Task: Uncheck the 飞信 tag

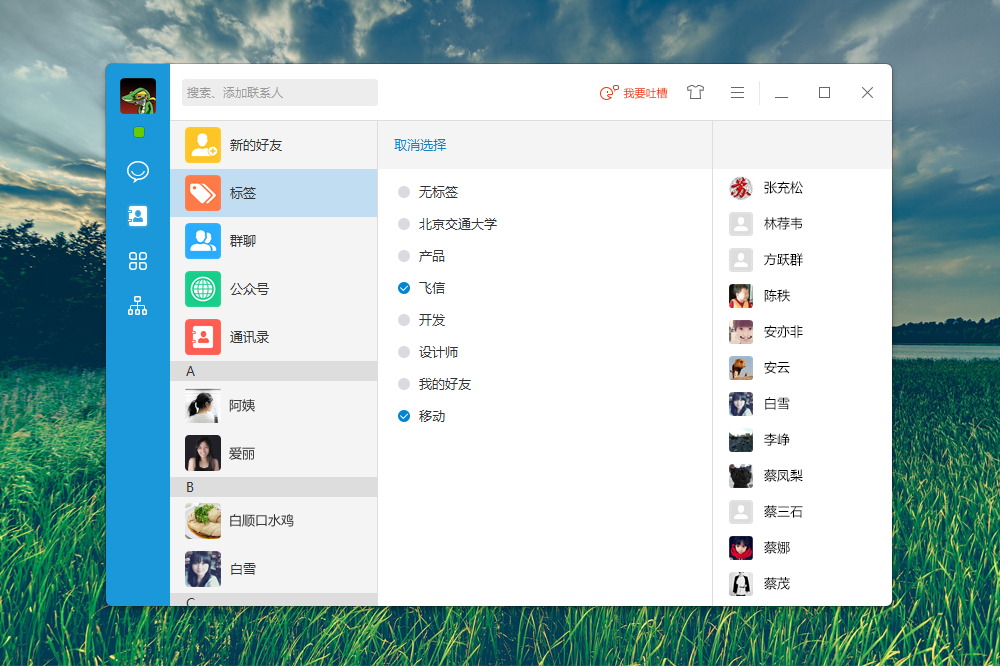Action: (x=404, y=288)
